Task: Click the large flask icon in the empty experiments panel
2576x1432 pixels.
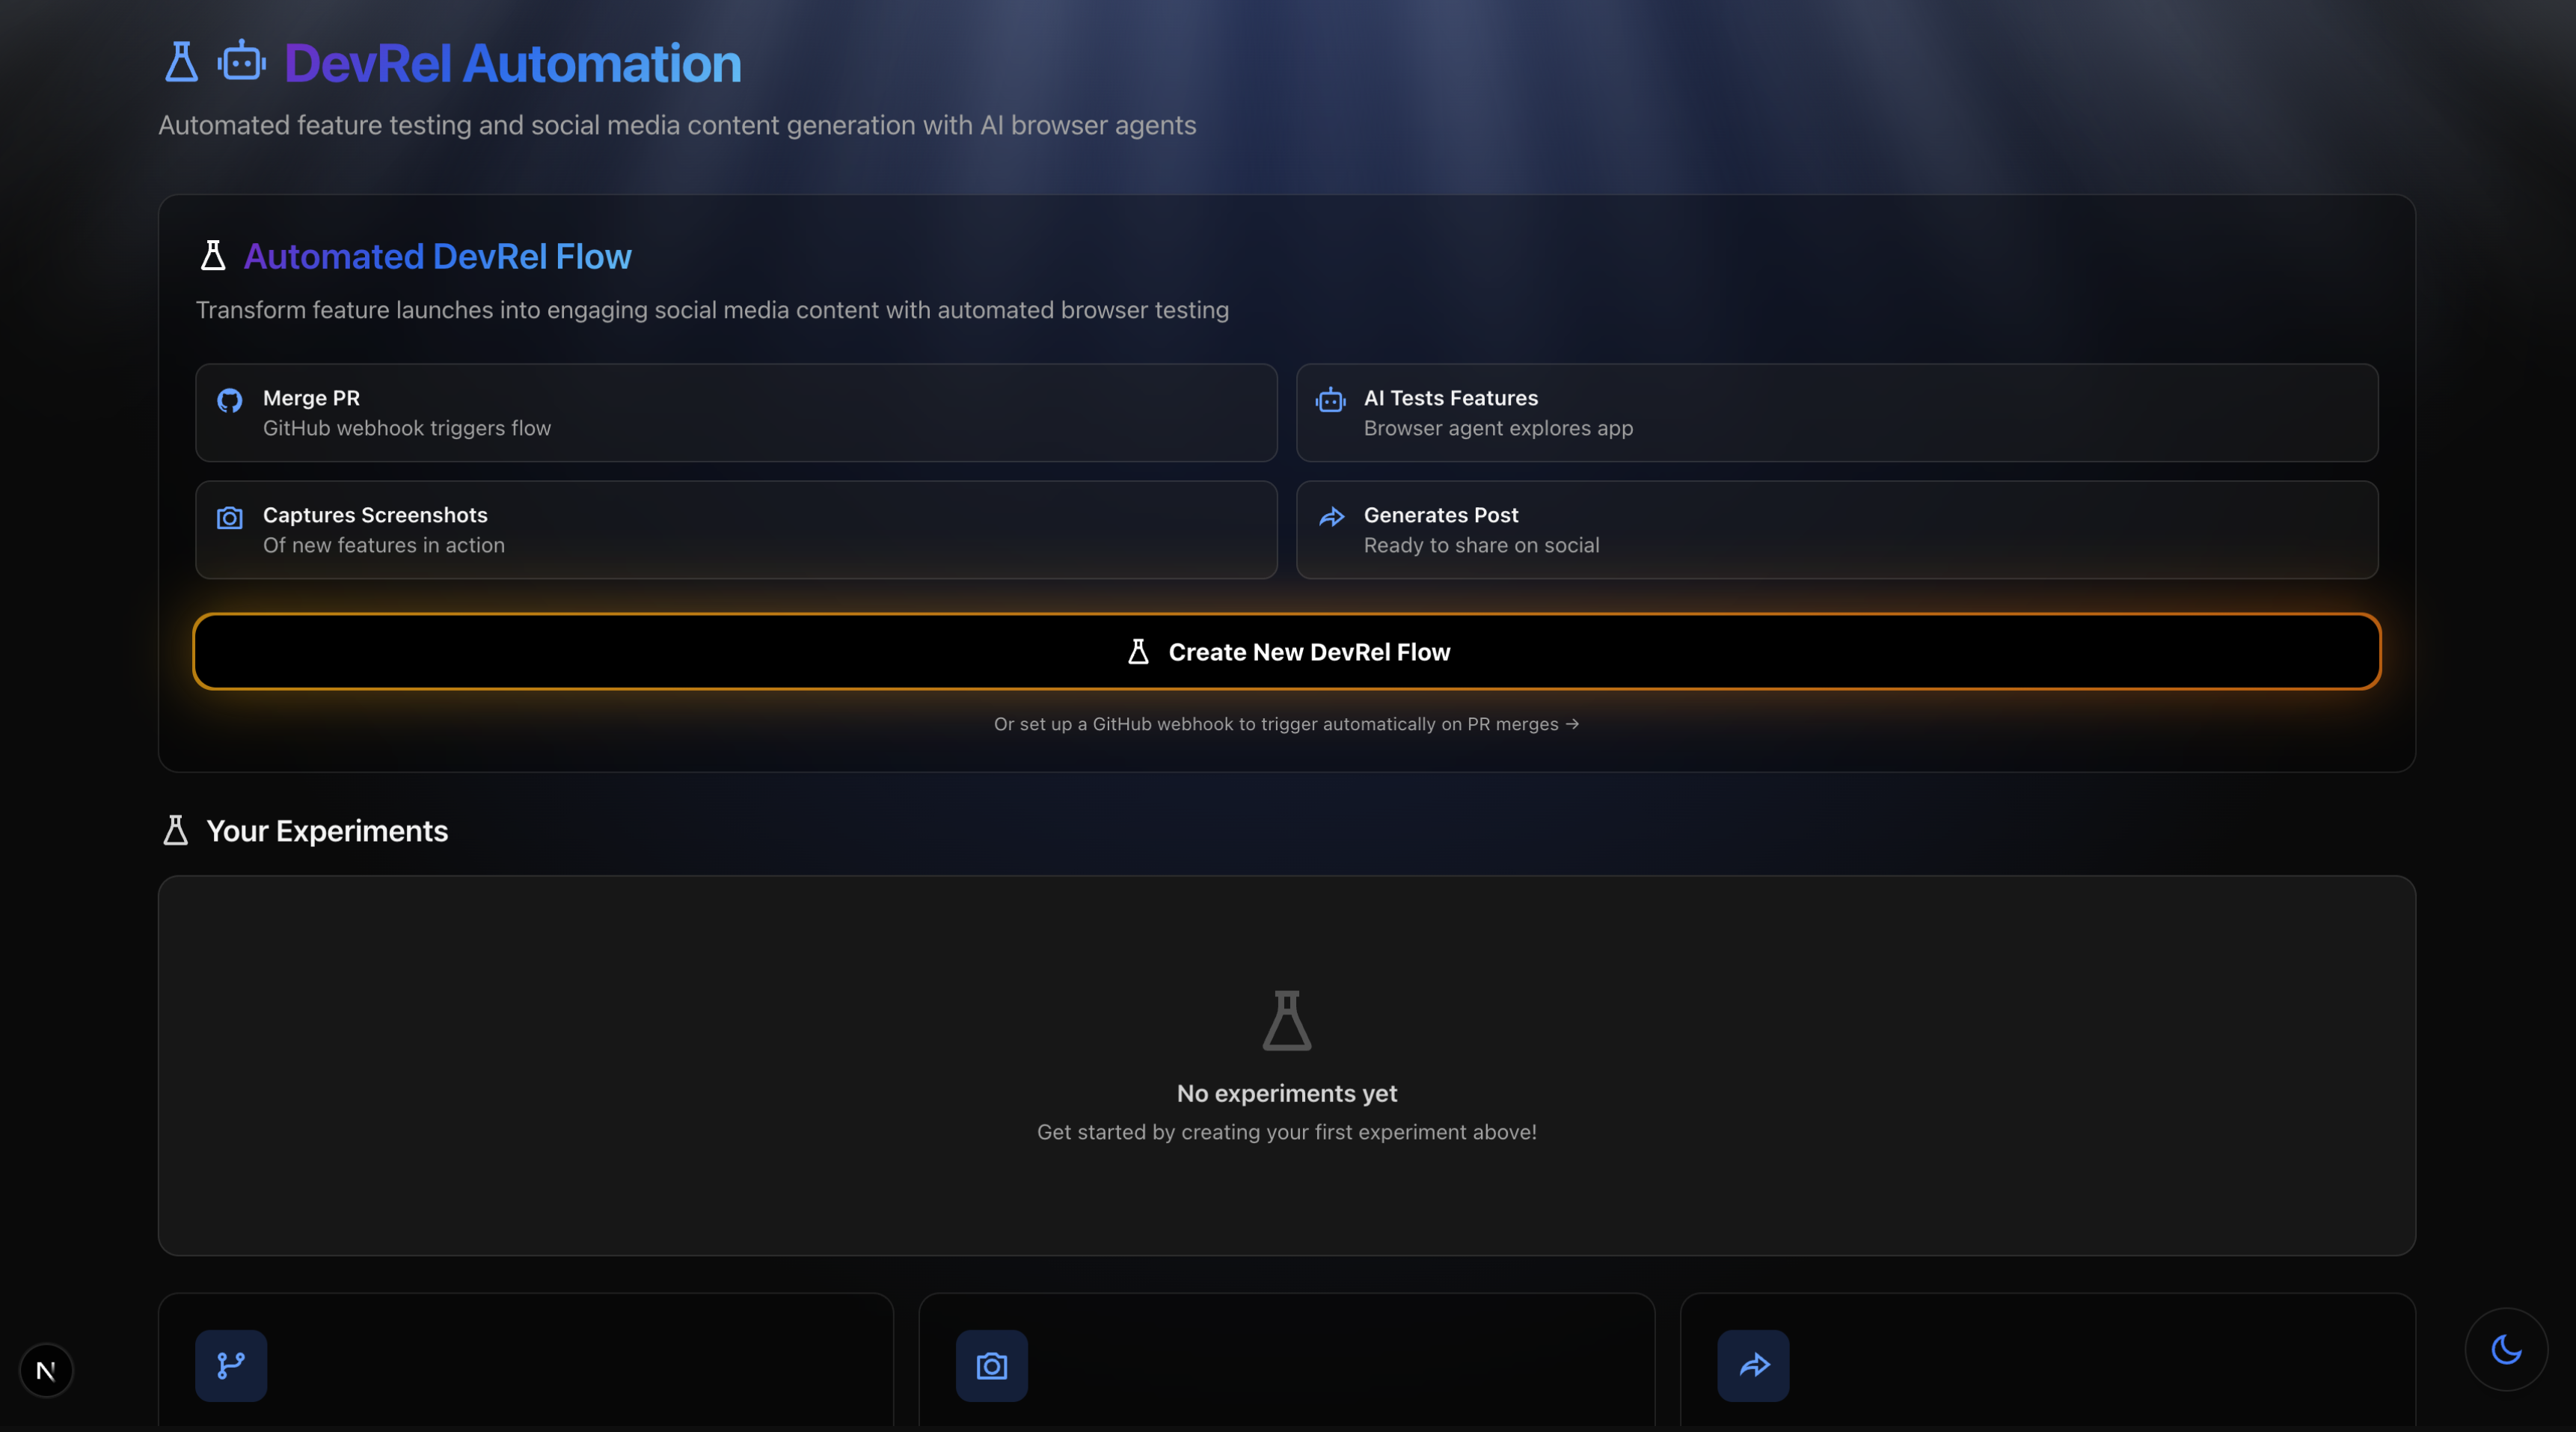Action: point(1286,1021)
